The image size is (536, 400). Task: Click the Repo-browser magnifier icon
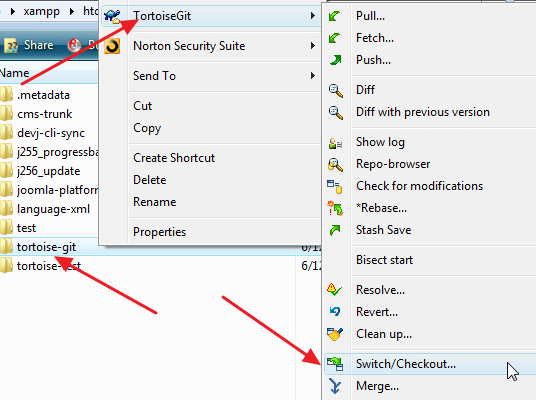(335, 165)
